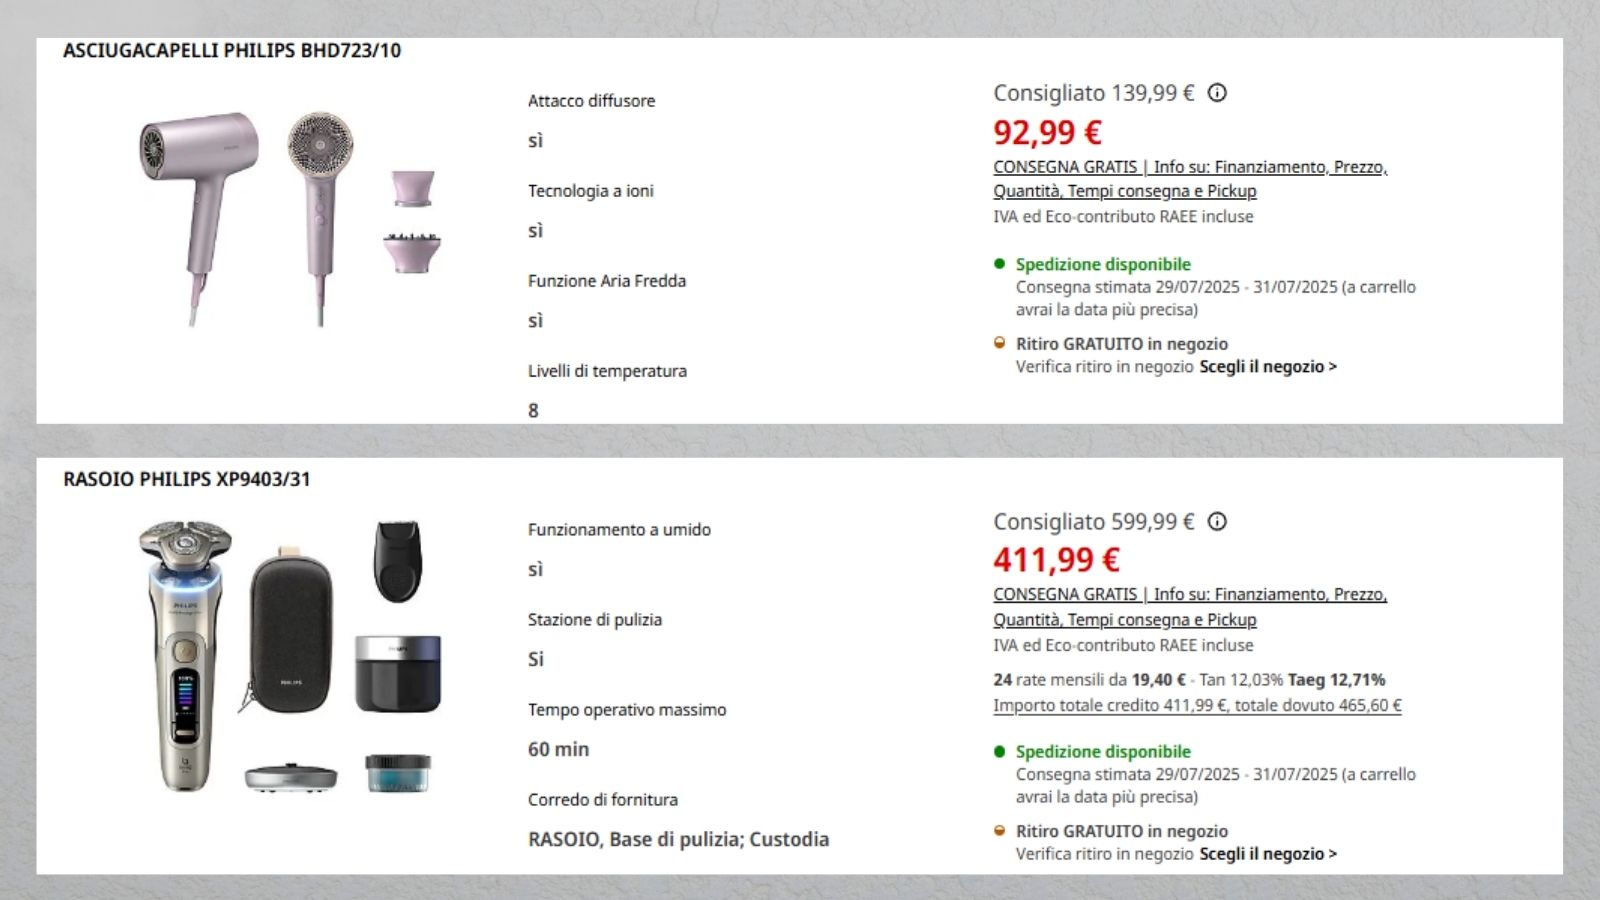Click green availability dot for the Philips shaver

999,751
